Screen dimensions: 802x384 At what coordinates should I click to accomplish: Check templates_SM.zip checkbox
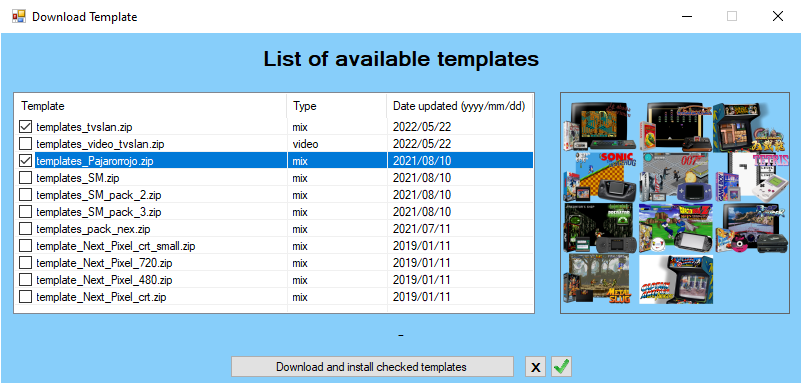(25, 178)
